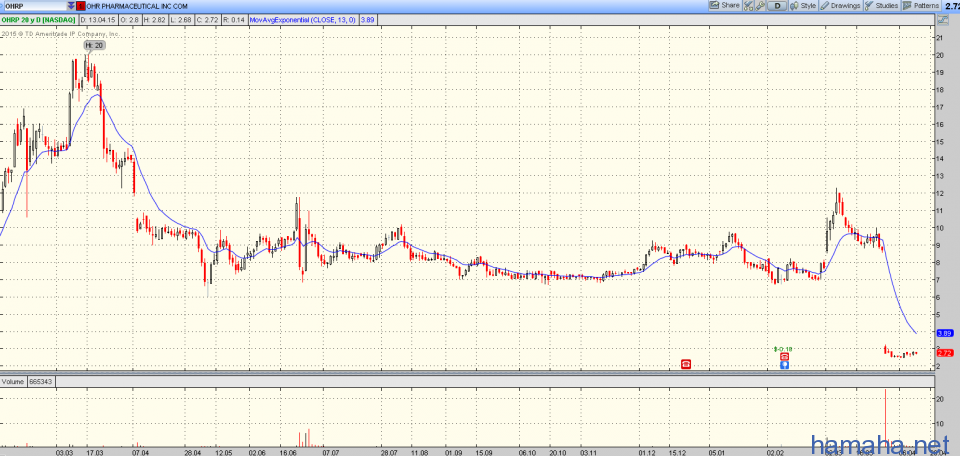Click the 'L: 2.68' low value
This screenshot has height=456, width=960.
click(x=180, y=20)
